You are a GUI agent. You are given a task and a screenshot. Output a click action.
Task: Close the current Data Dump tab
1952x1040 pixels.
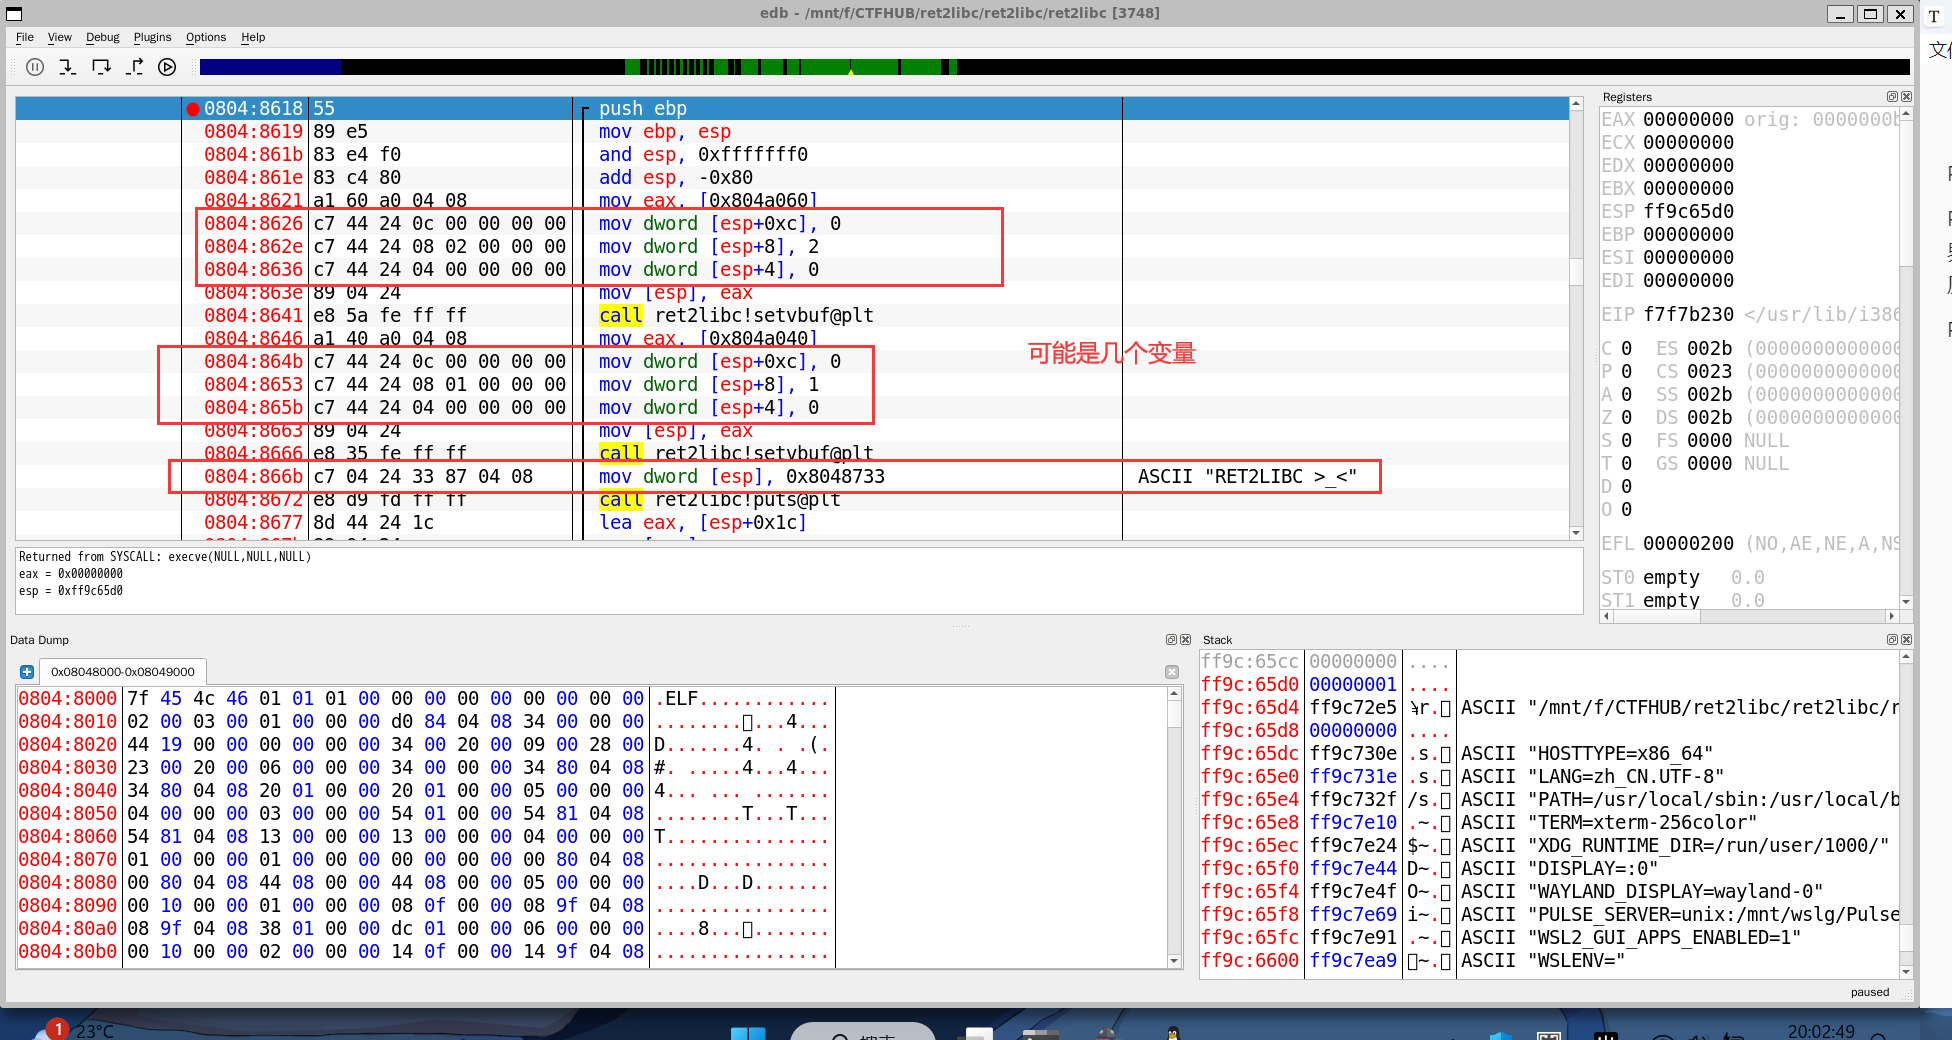[1172, 672]
